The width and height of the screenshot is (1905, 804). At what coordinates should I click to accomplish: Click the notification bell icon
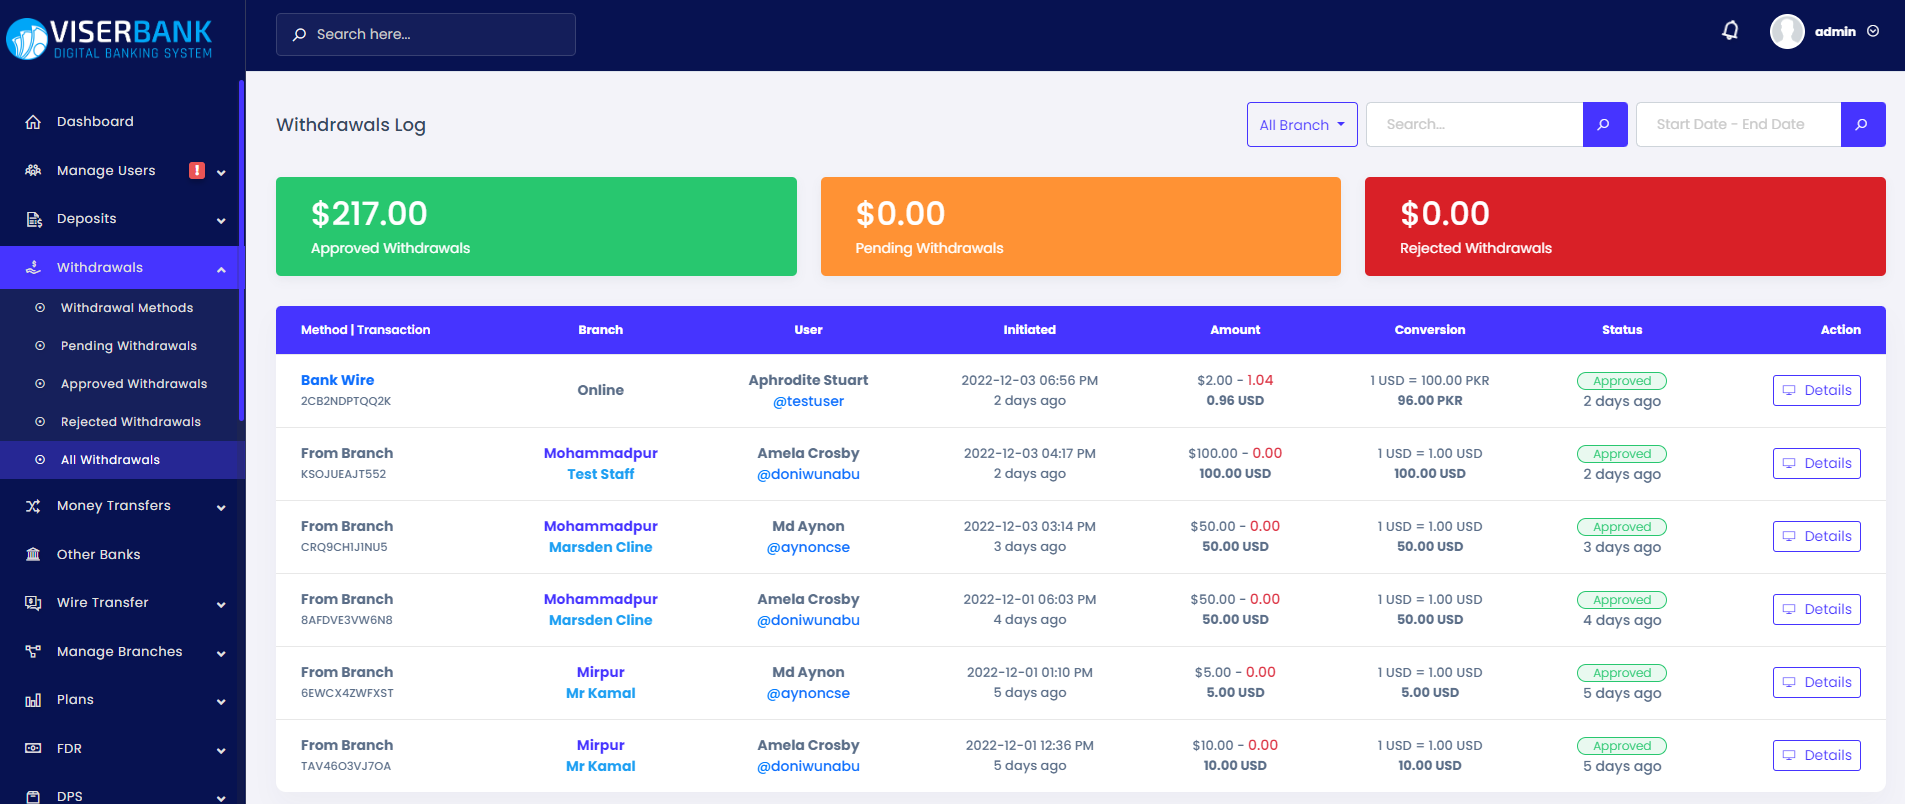1730,31
